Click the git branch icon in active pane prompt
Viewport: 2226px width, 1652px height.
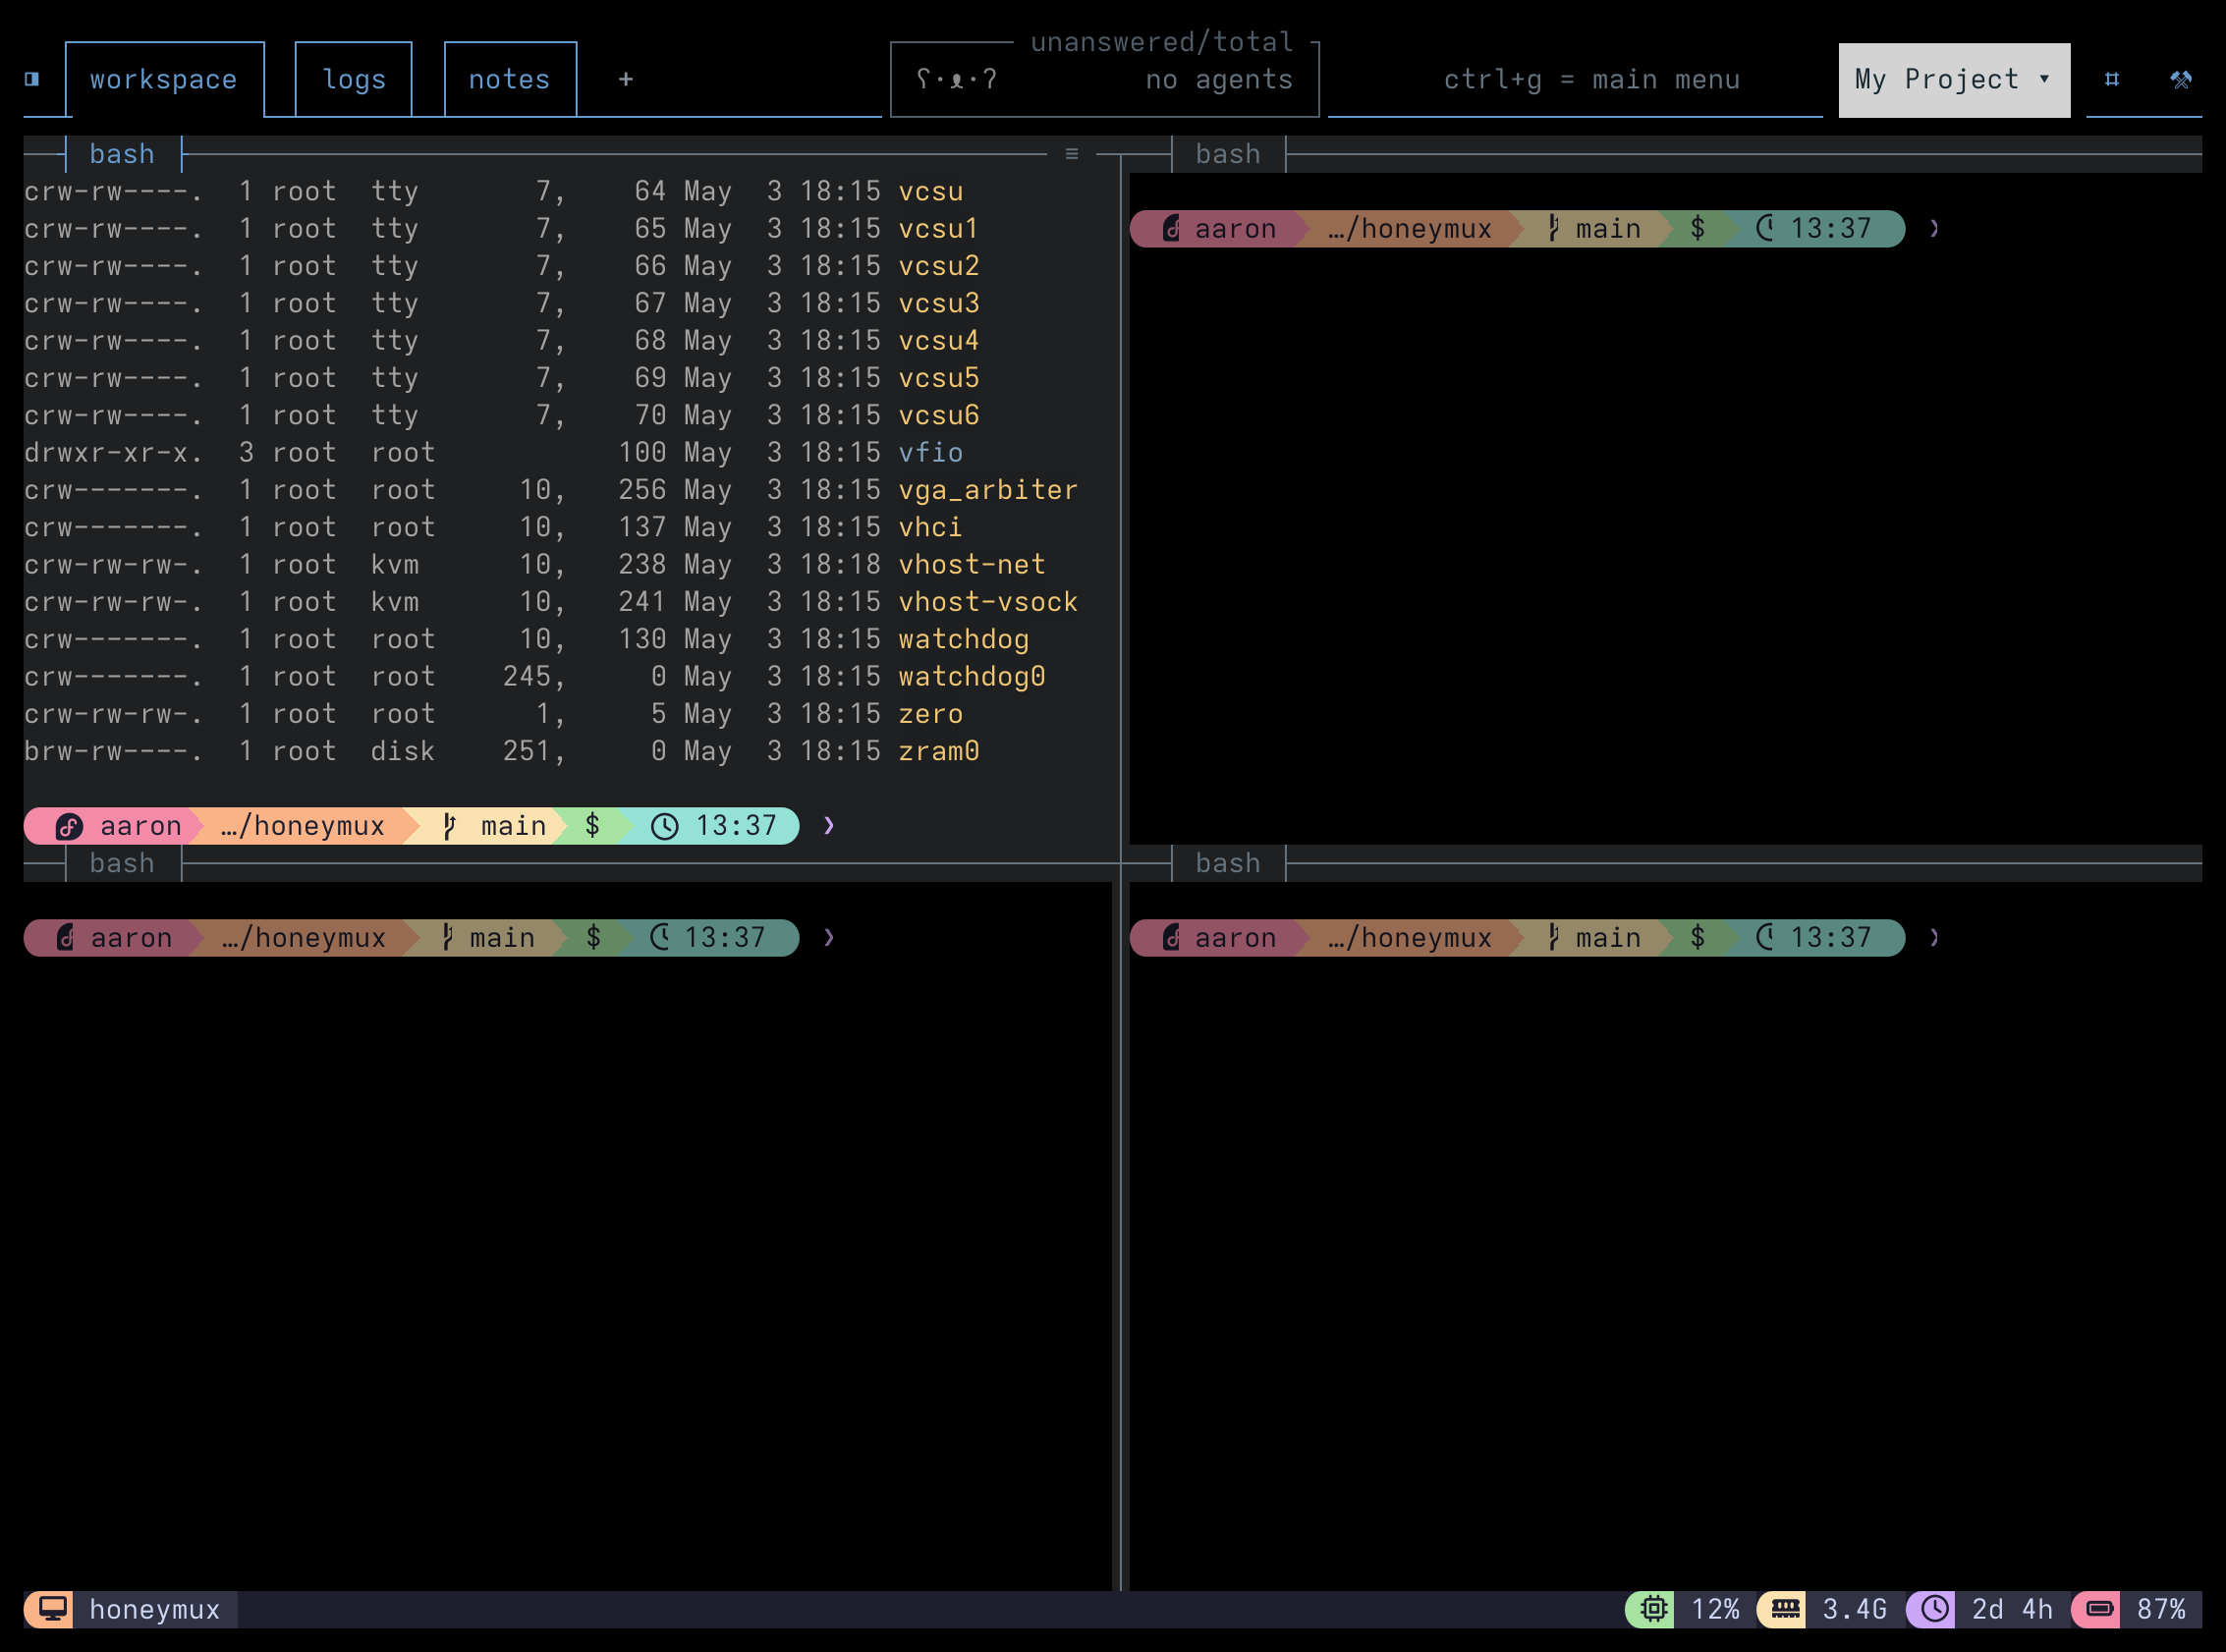(449, 826)
